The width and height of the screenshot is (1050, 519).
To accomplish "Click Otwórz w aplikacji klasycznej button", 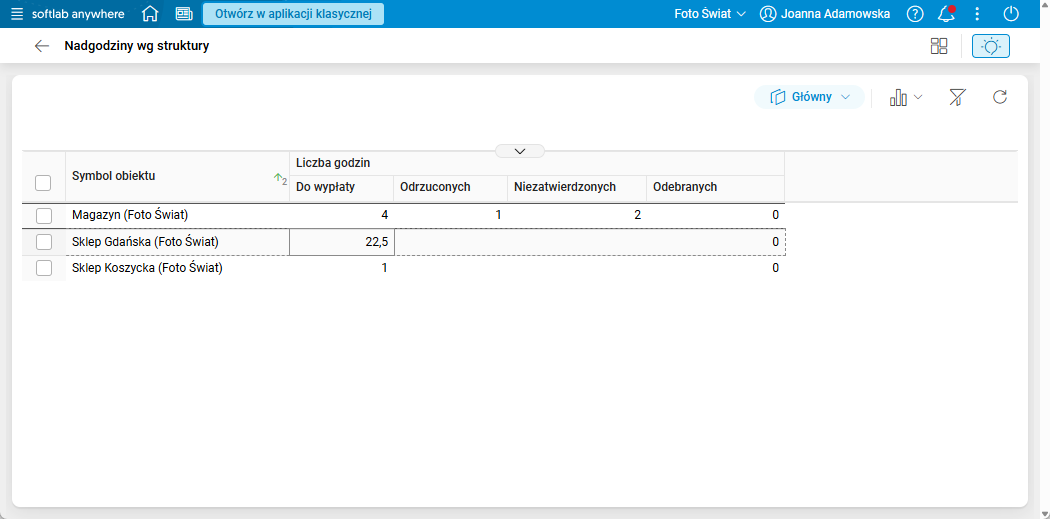I will 293,14.
